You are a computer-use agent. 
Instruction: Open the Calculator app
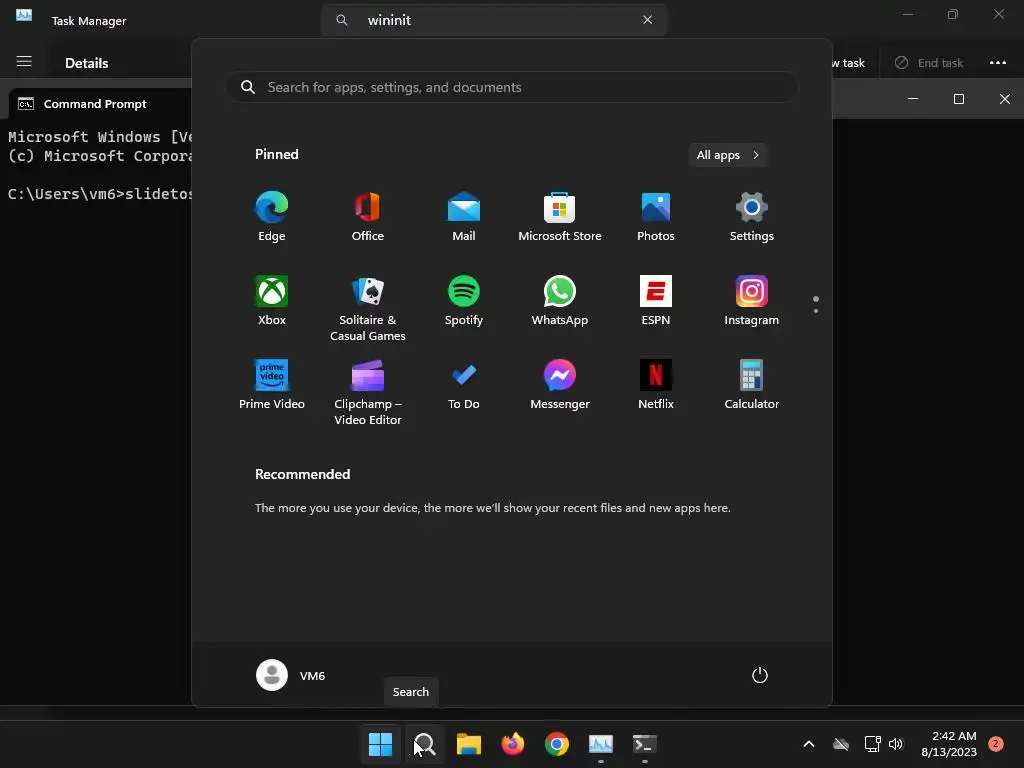pos(752,385)
